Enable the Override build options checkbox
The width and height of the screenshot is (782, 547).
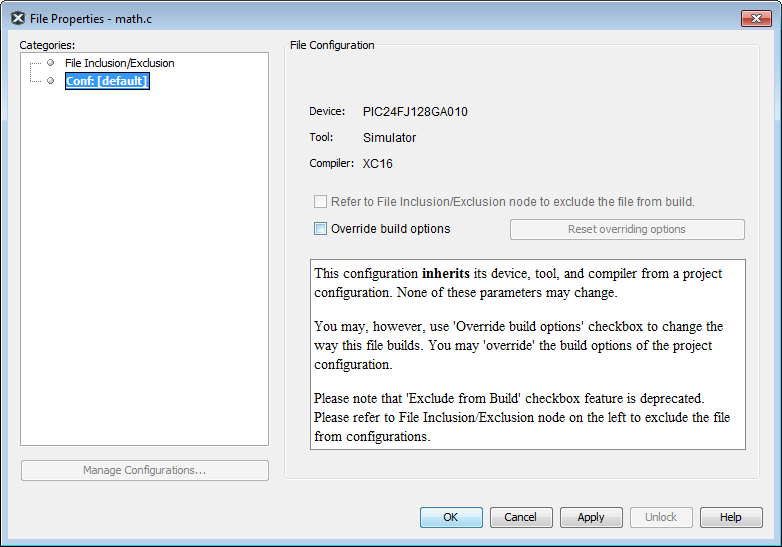pyautogui.click(x=320, y=229)
